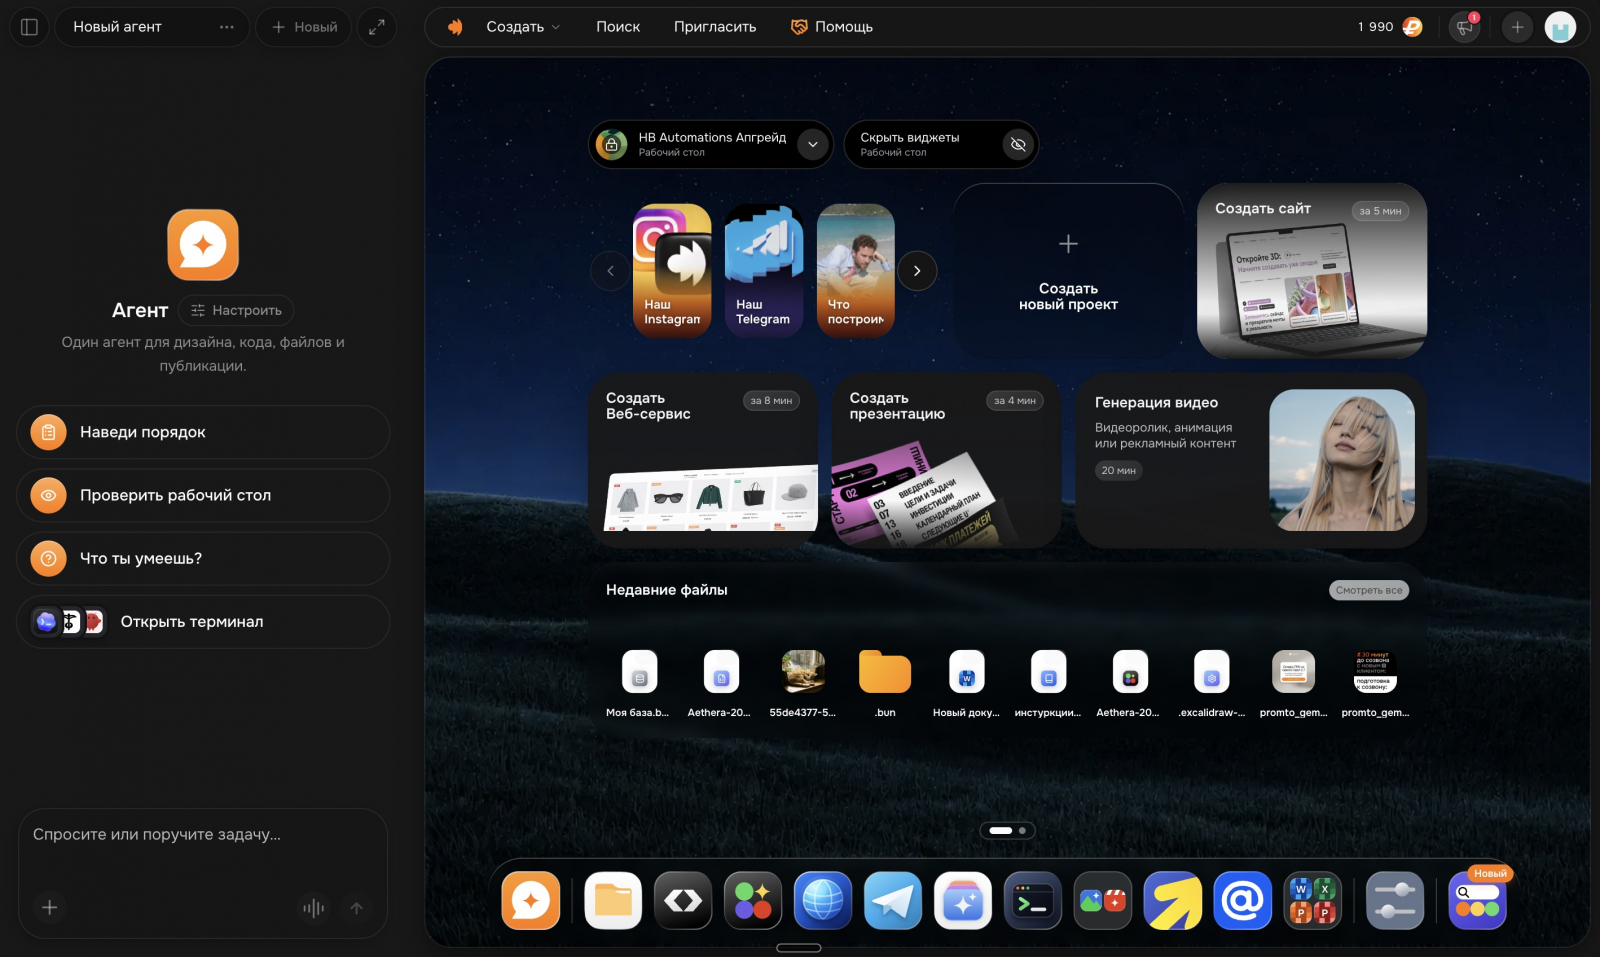This screenshot has height=957, width=1600.
Task: Open the sliders settings app in dock
Action: tap(1395, 901)
